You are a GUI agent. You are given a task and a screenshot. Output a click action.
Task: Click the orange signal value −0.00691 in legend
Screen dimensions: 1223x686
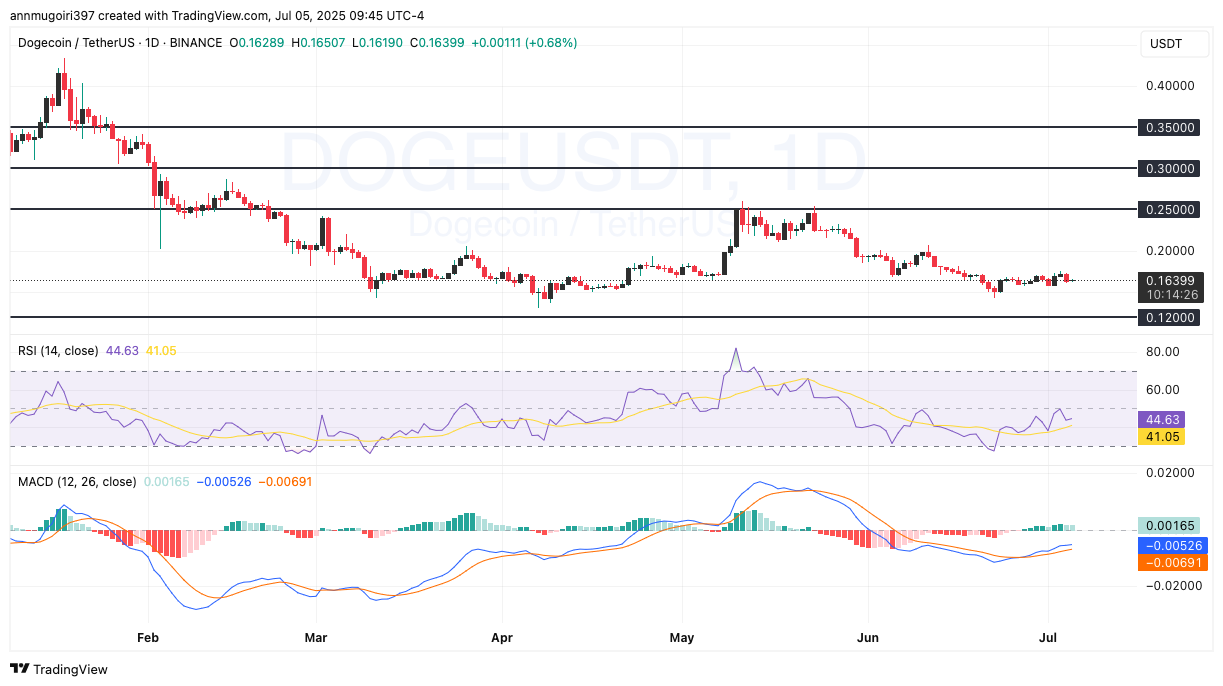(285, 481)
